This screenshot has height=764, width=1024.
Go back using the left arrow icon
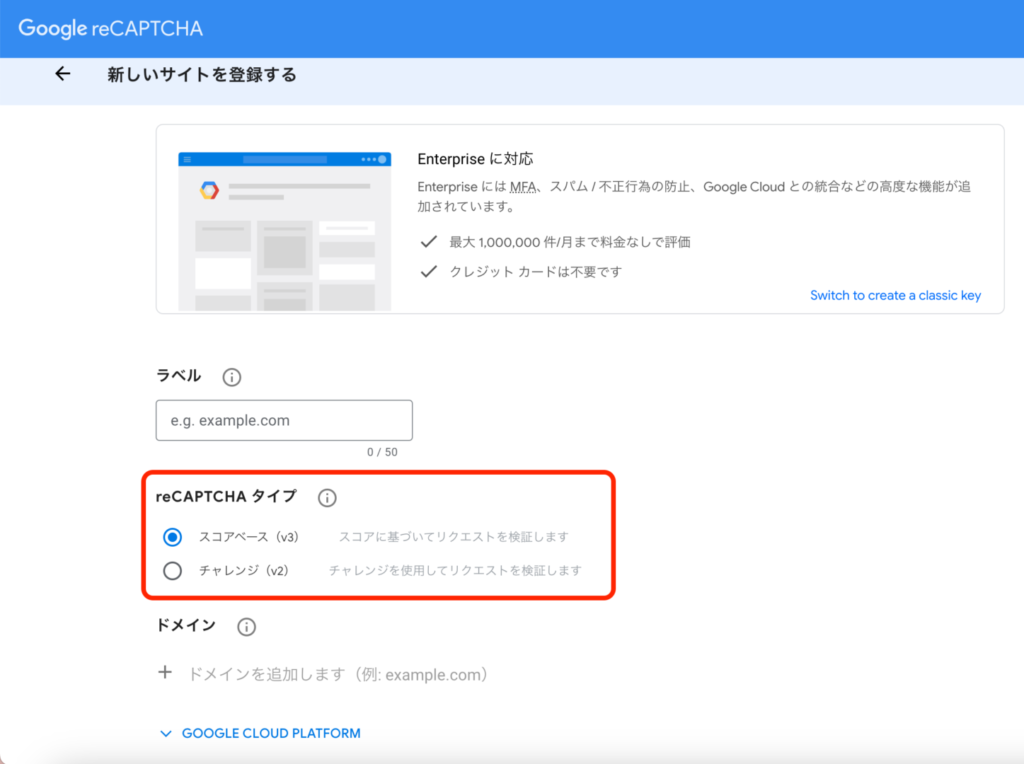(63, 74)
